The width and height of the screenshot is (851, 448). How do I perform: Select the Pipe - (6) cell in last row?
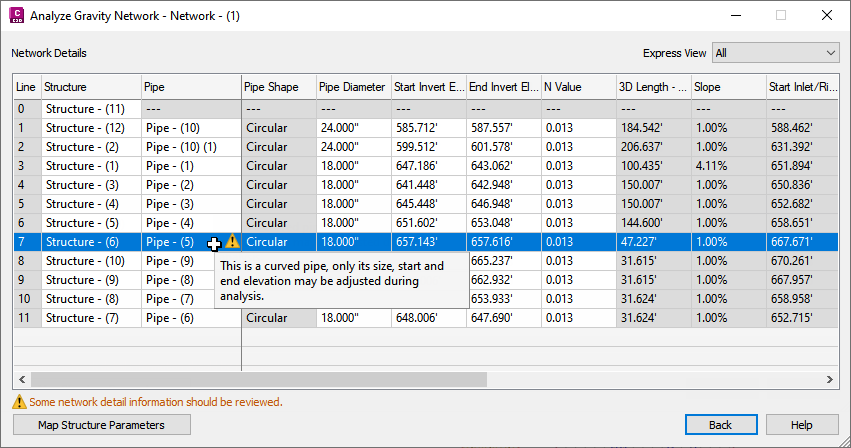tap(191, 318)
